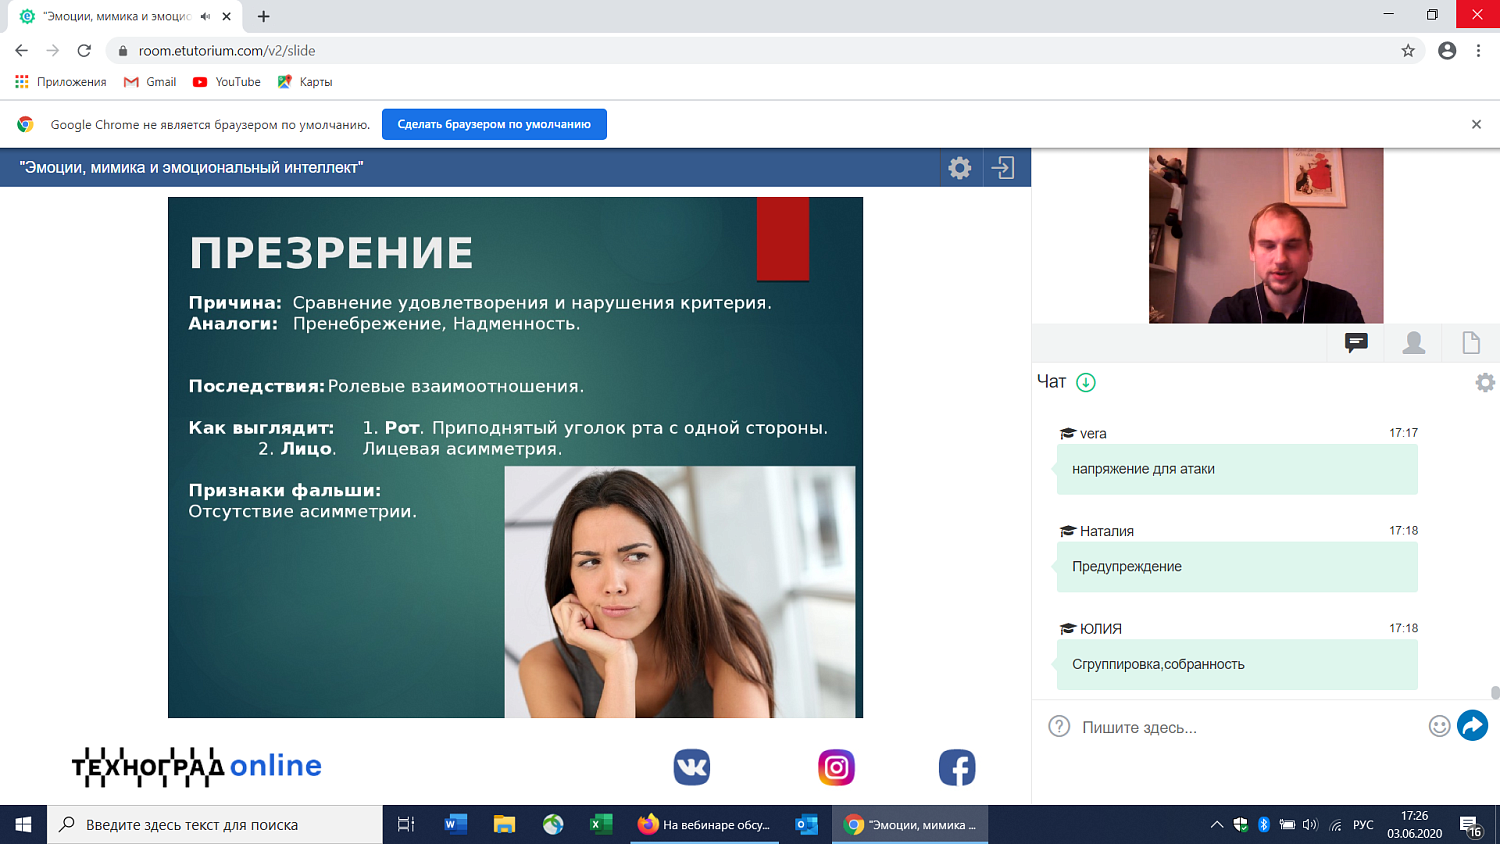Go back in browser history
This screenshot has height=844, width=1500.
(22, 50)
